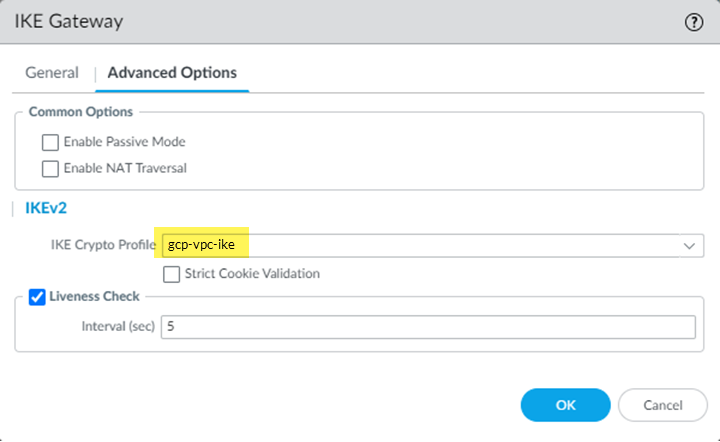The height and width of the screenshot is (442, 720).
Task: Expand the IKE Crypto Profile dropdown arrow
Action: [689, 245]
